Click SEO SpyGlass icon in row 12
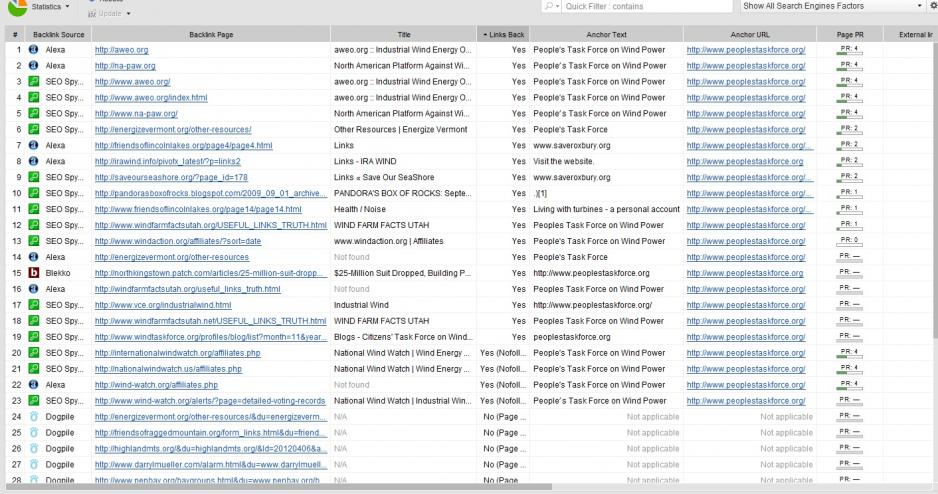This screenshot has height=494, width=938. tap(34, 225)
